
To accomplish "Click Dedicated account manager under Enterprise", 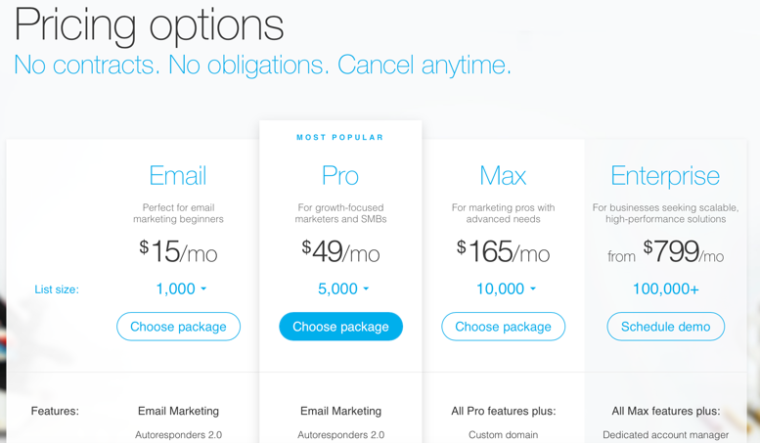I will pyautogui.click(x=665, y=435).
